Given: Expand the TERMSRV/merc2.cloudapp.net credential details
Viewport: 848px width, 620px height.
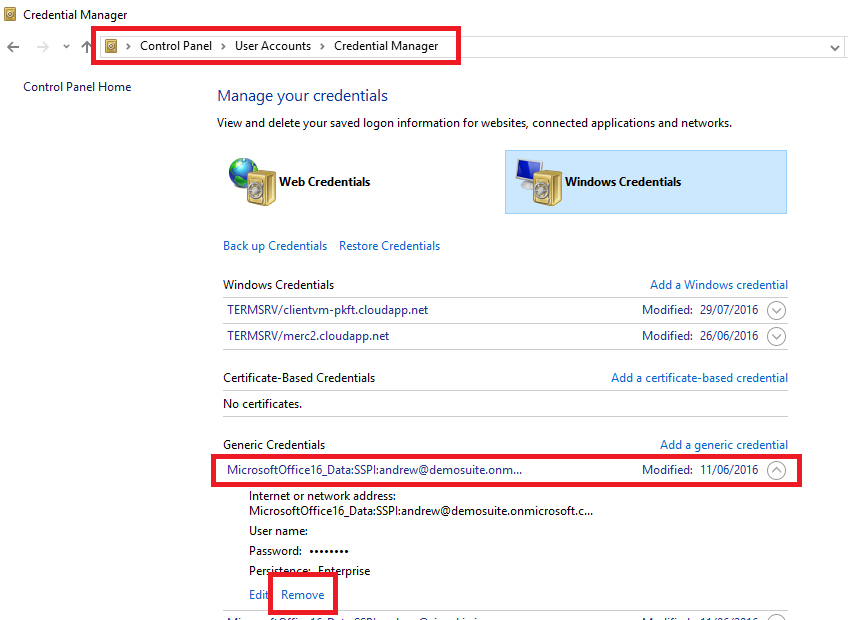Looking at the screenshot, I should point(777,336).
